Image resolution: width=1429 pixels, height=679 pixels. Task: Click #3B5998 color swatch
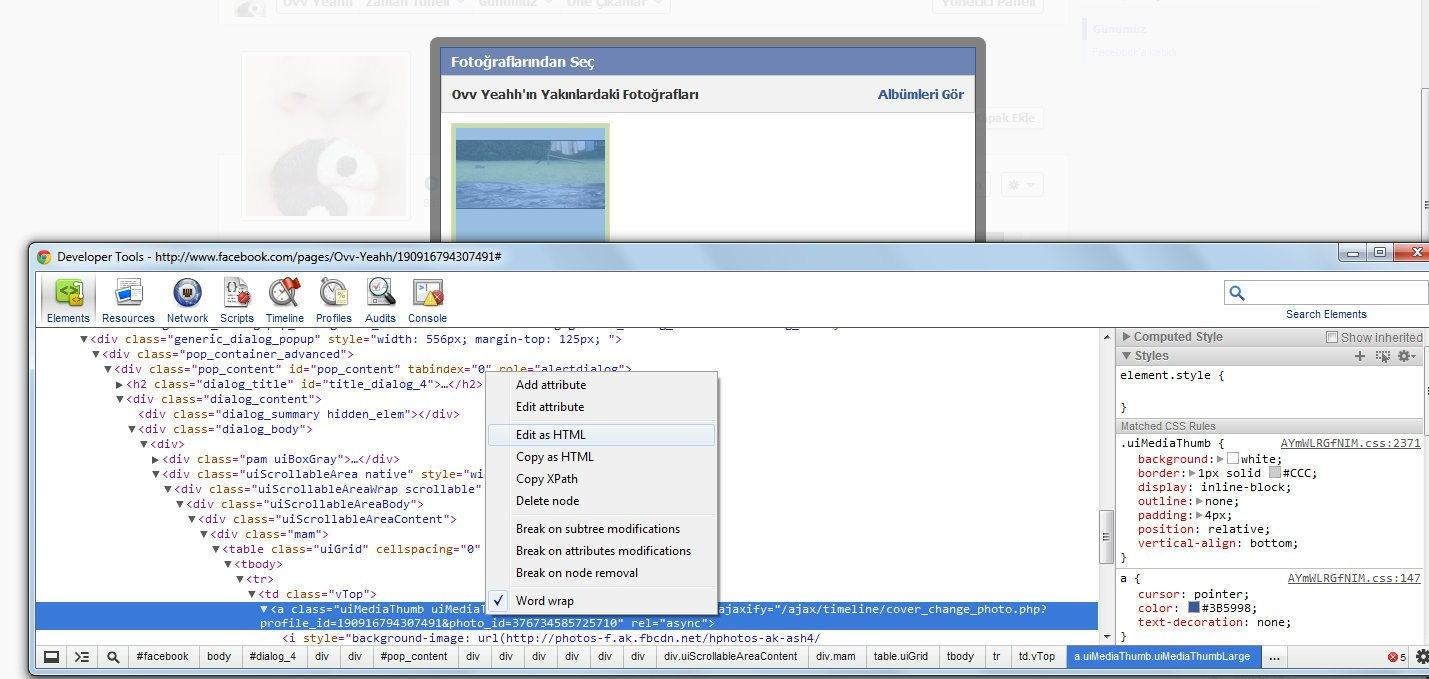tap(1194, 608)
